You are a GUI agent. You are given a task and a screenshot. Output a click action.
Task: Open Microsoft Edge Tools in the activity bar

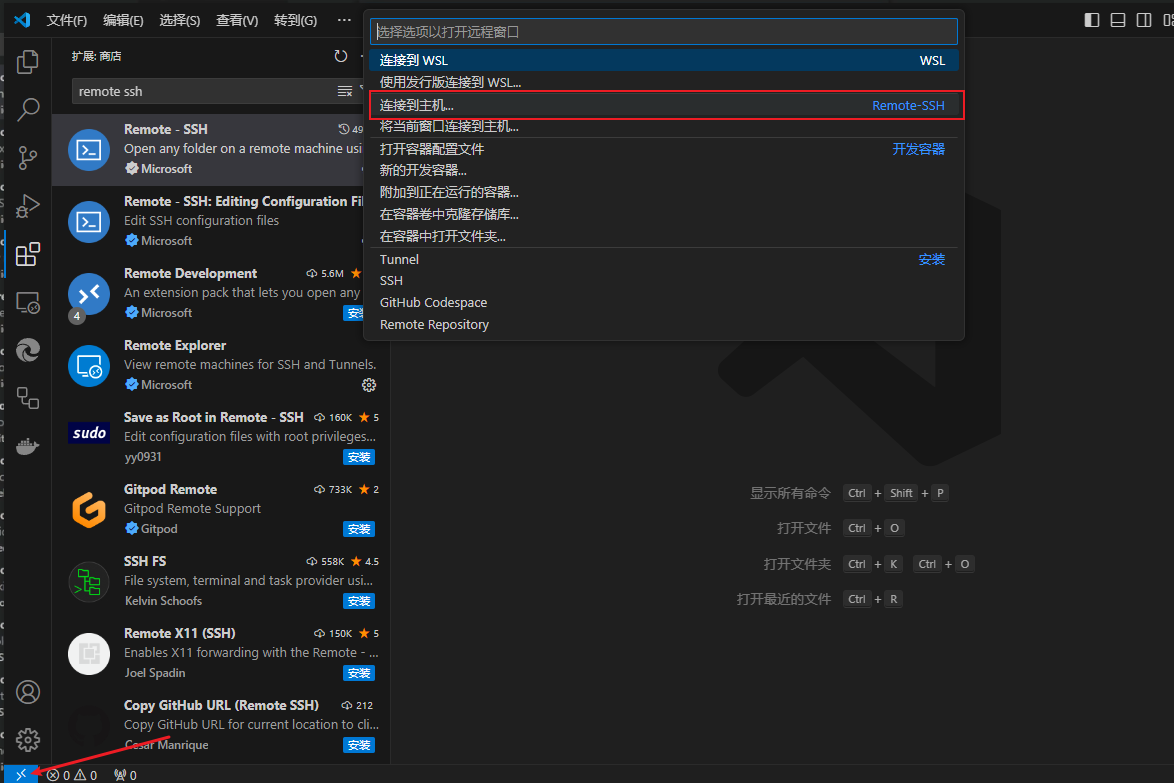(x=28, y=350)
